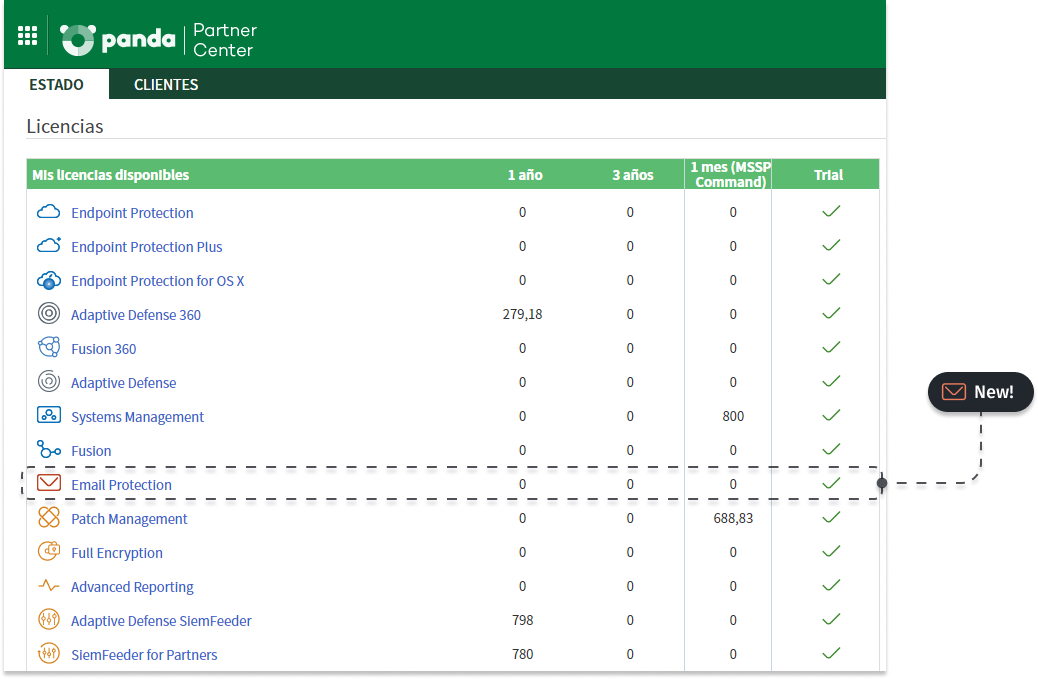Click the Patch Management icon

48,518
